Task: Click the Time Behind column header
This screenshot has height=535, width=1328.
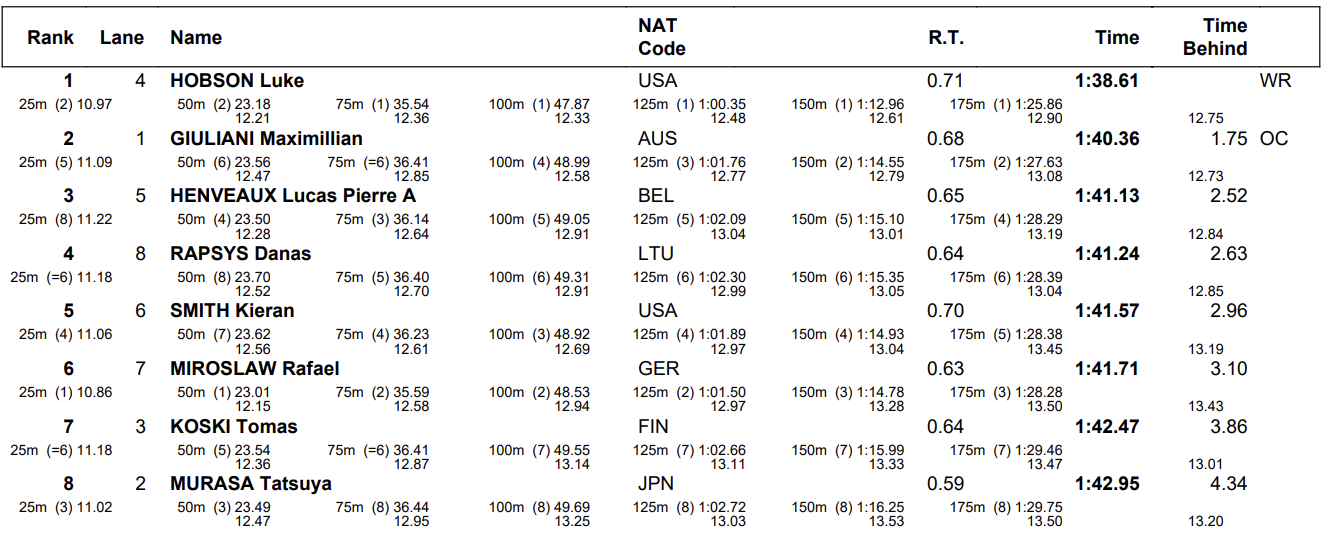Action: tap(1215, 37)
